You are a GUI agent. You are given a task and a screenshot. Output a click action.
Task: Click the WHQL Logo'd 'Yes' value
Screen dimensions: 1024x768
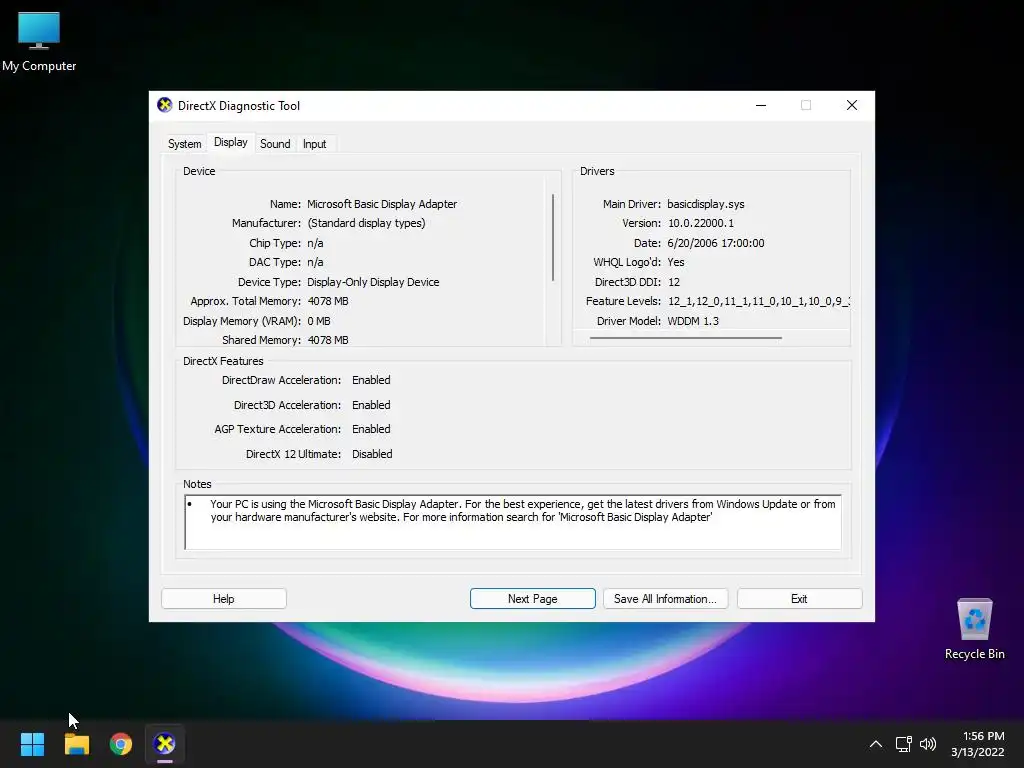[x=676, y=262]
